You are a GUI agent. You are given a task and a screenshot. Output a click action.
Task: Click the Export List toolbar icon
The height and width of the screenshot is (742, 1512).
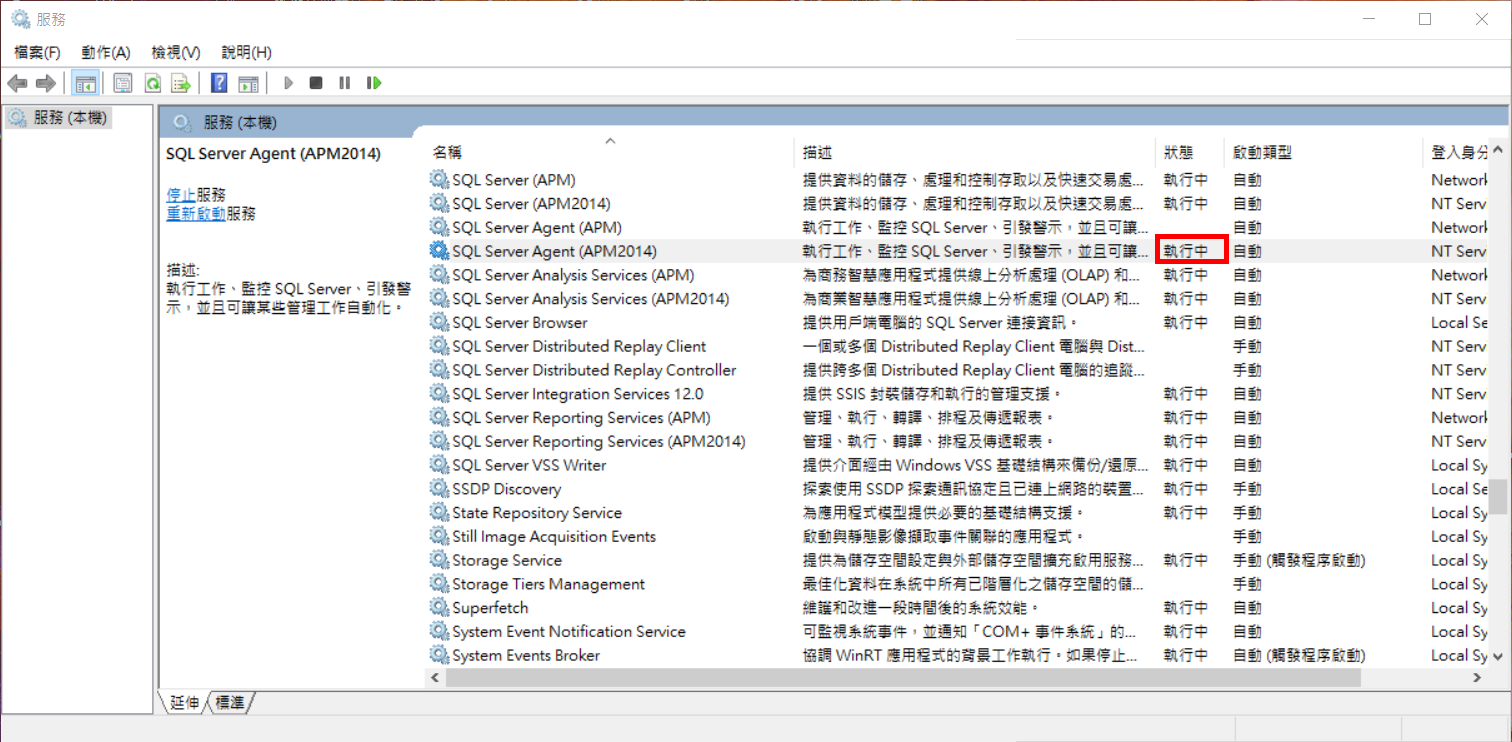pyautogui.click(x=181, y=83)
